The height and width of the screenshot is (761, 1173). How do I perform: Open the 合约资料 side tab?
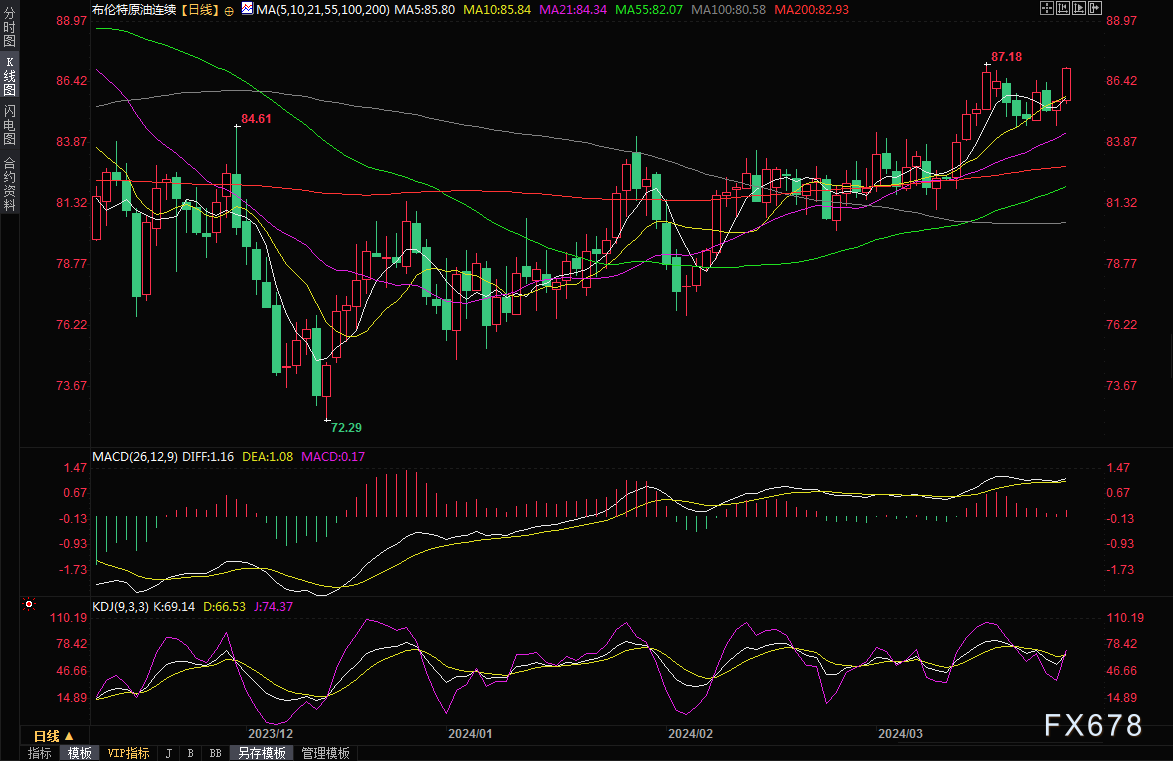(x=9, y=184)
